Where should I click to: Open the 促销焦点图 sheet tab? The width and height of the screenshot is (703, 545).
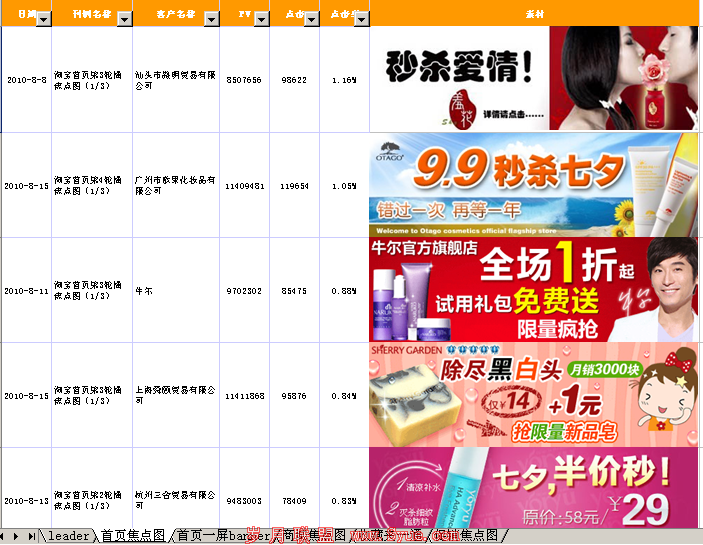click(x=469, y=536)
